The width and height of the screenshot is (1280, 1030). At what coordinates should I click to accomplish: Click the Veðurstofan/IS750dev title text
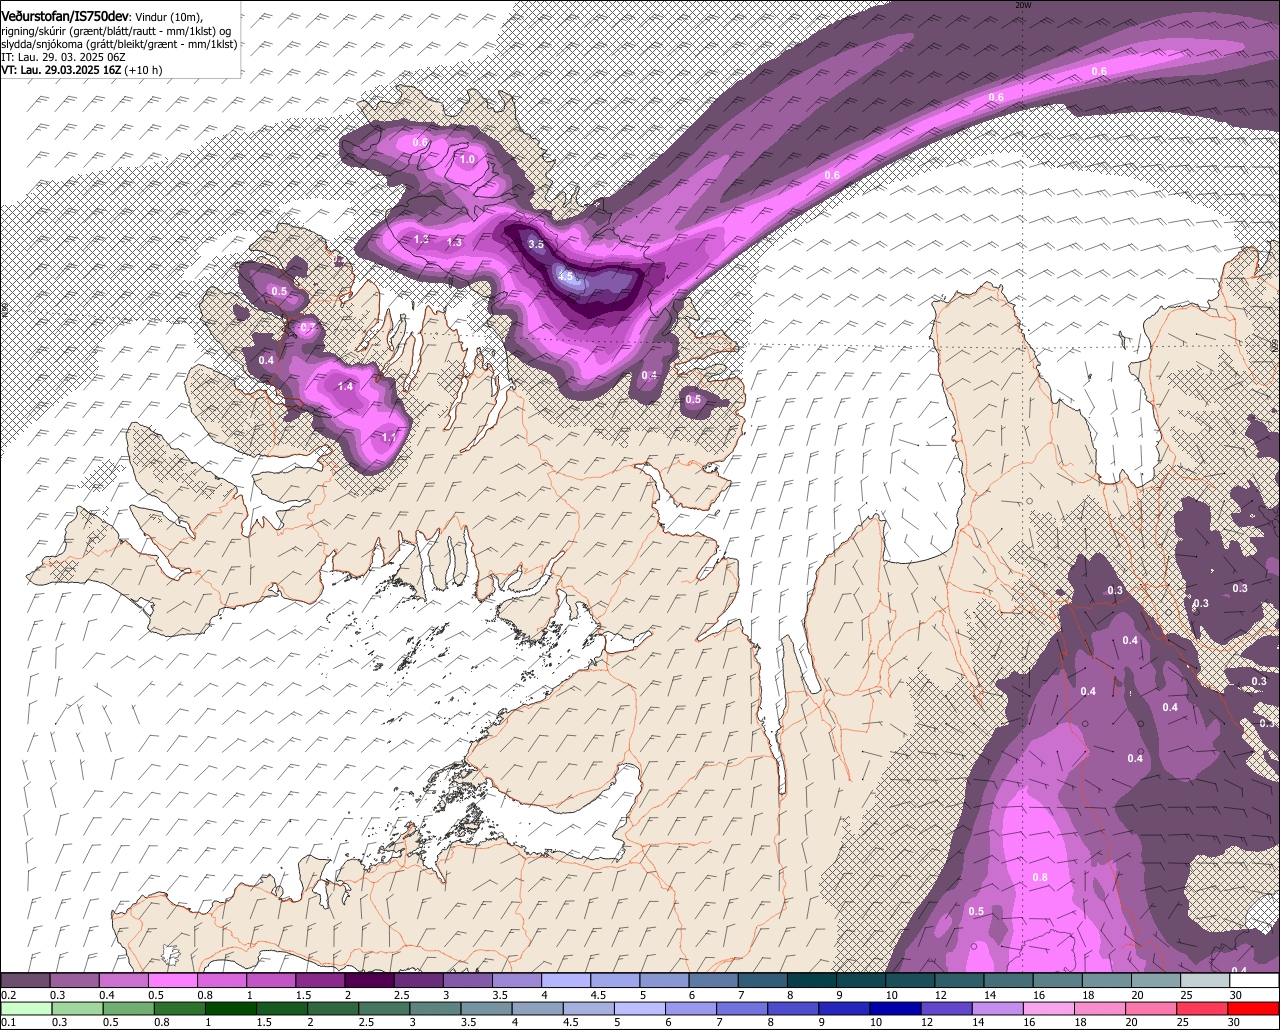(65, 17)
